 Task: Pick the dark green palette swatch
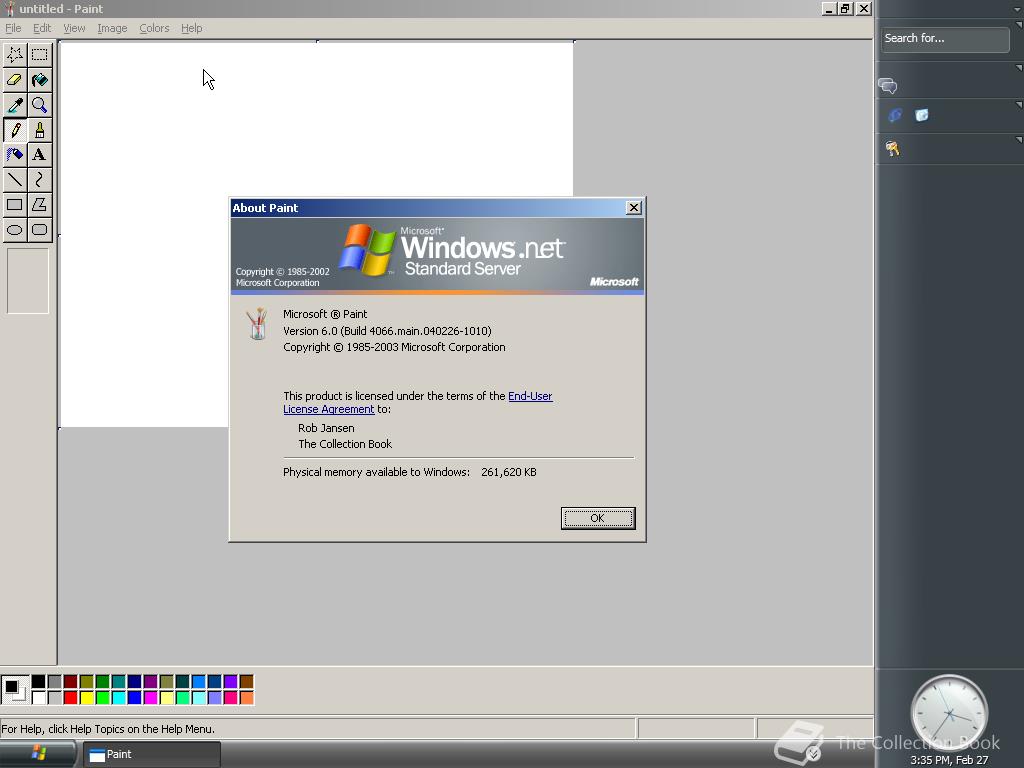pos(103,682)
